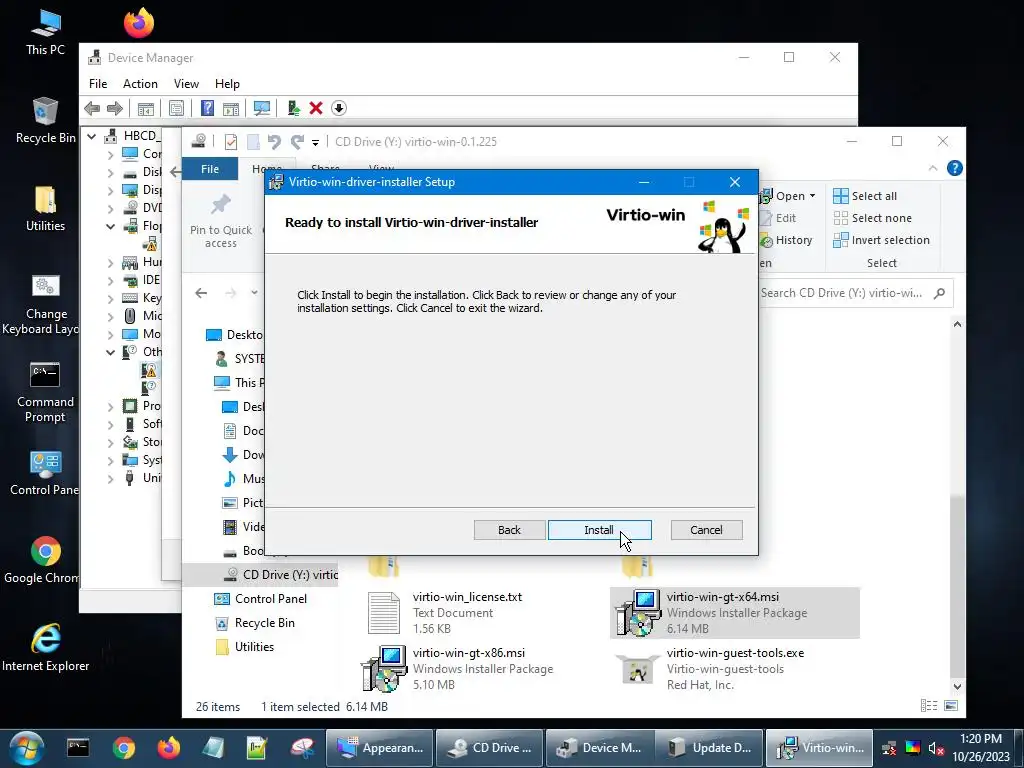Click the down-arrow Disable device icon

[338, 108]
